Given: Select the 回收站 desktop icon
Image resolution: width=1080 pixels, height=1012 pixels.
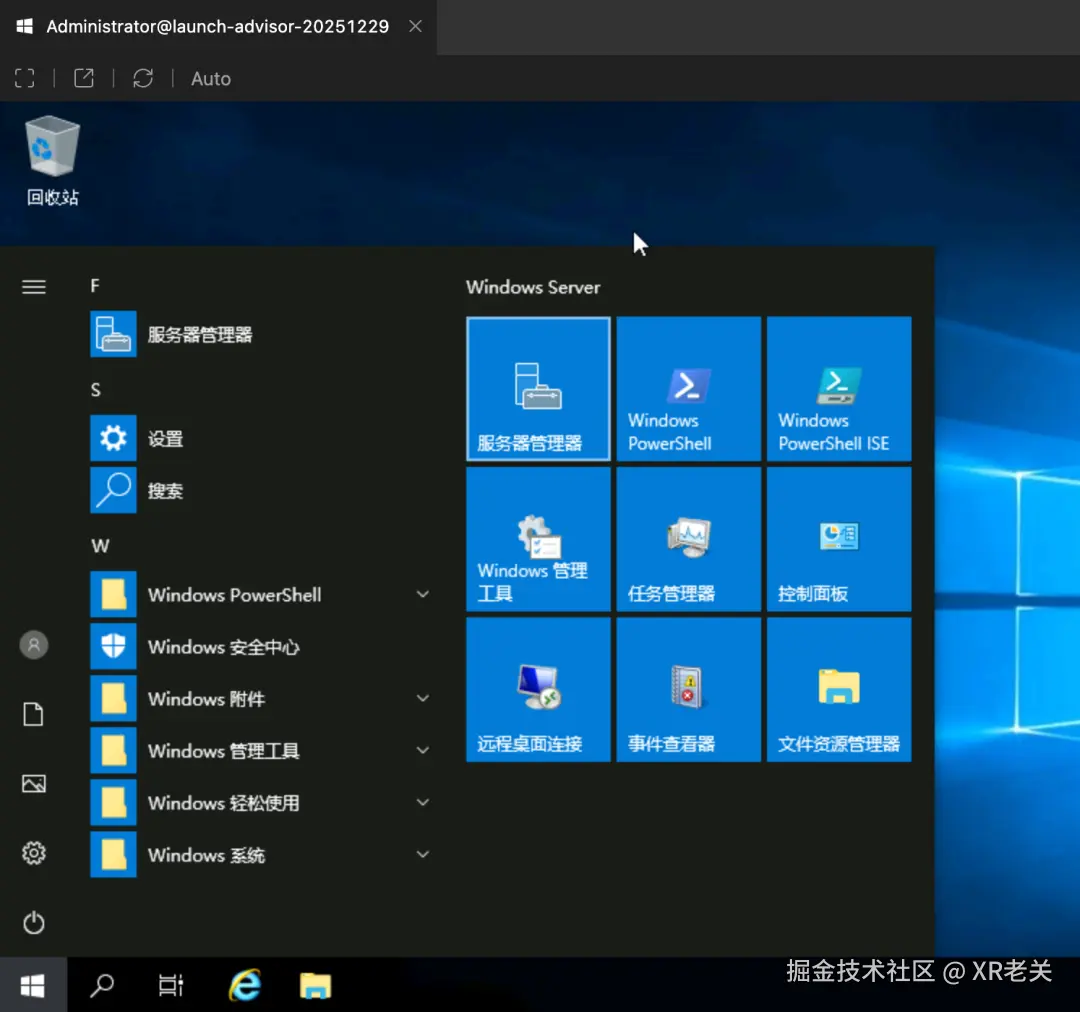Looking at the screenshot, I should 52,161.
